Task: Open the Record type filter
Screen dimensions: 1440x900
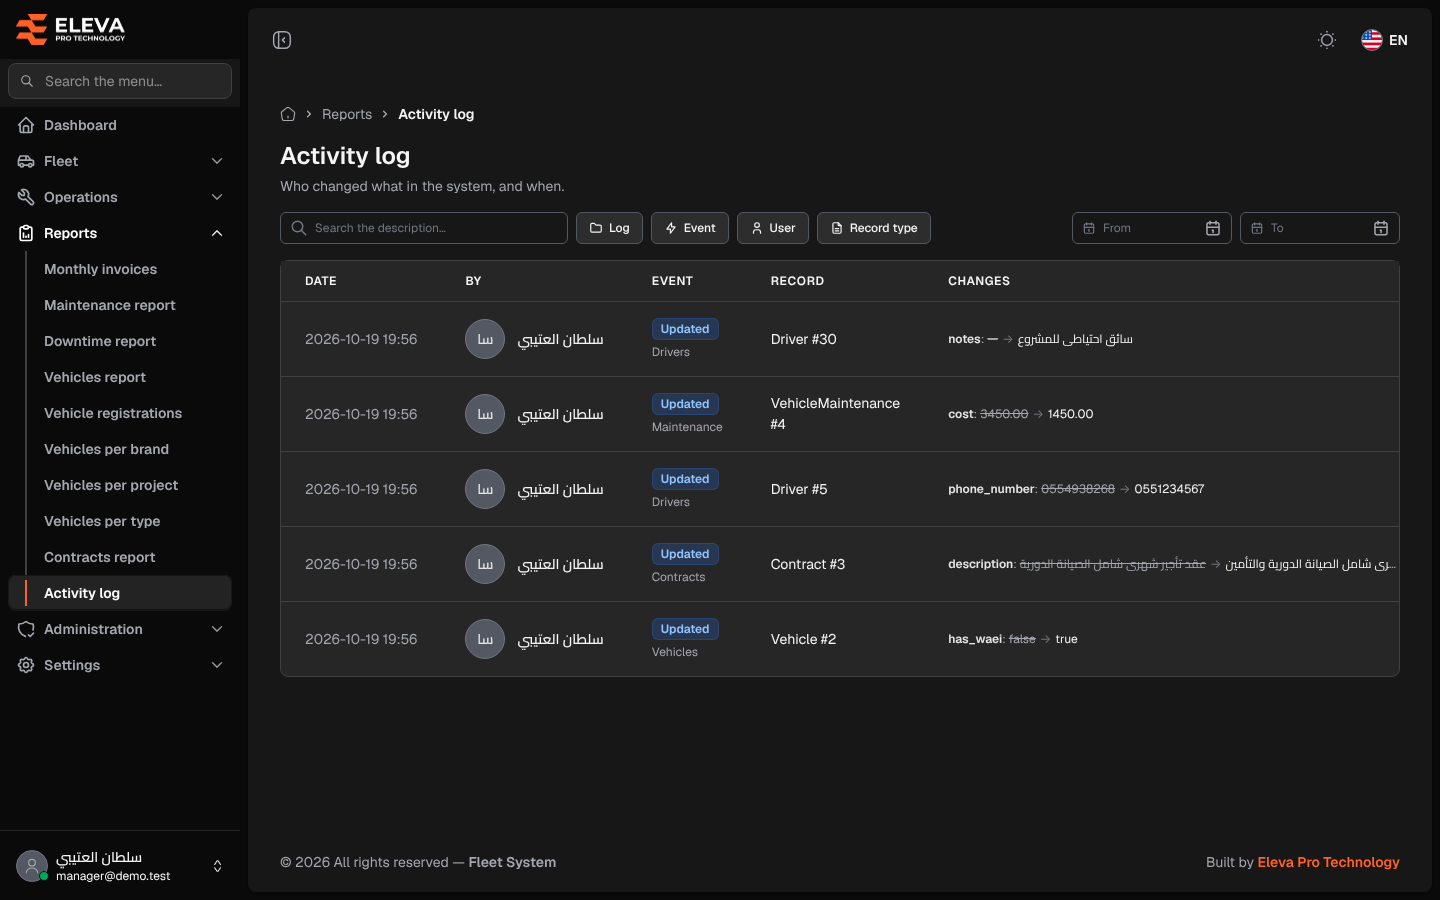Action: (x=874, y=228)
